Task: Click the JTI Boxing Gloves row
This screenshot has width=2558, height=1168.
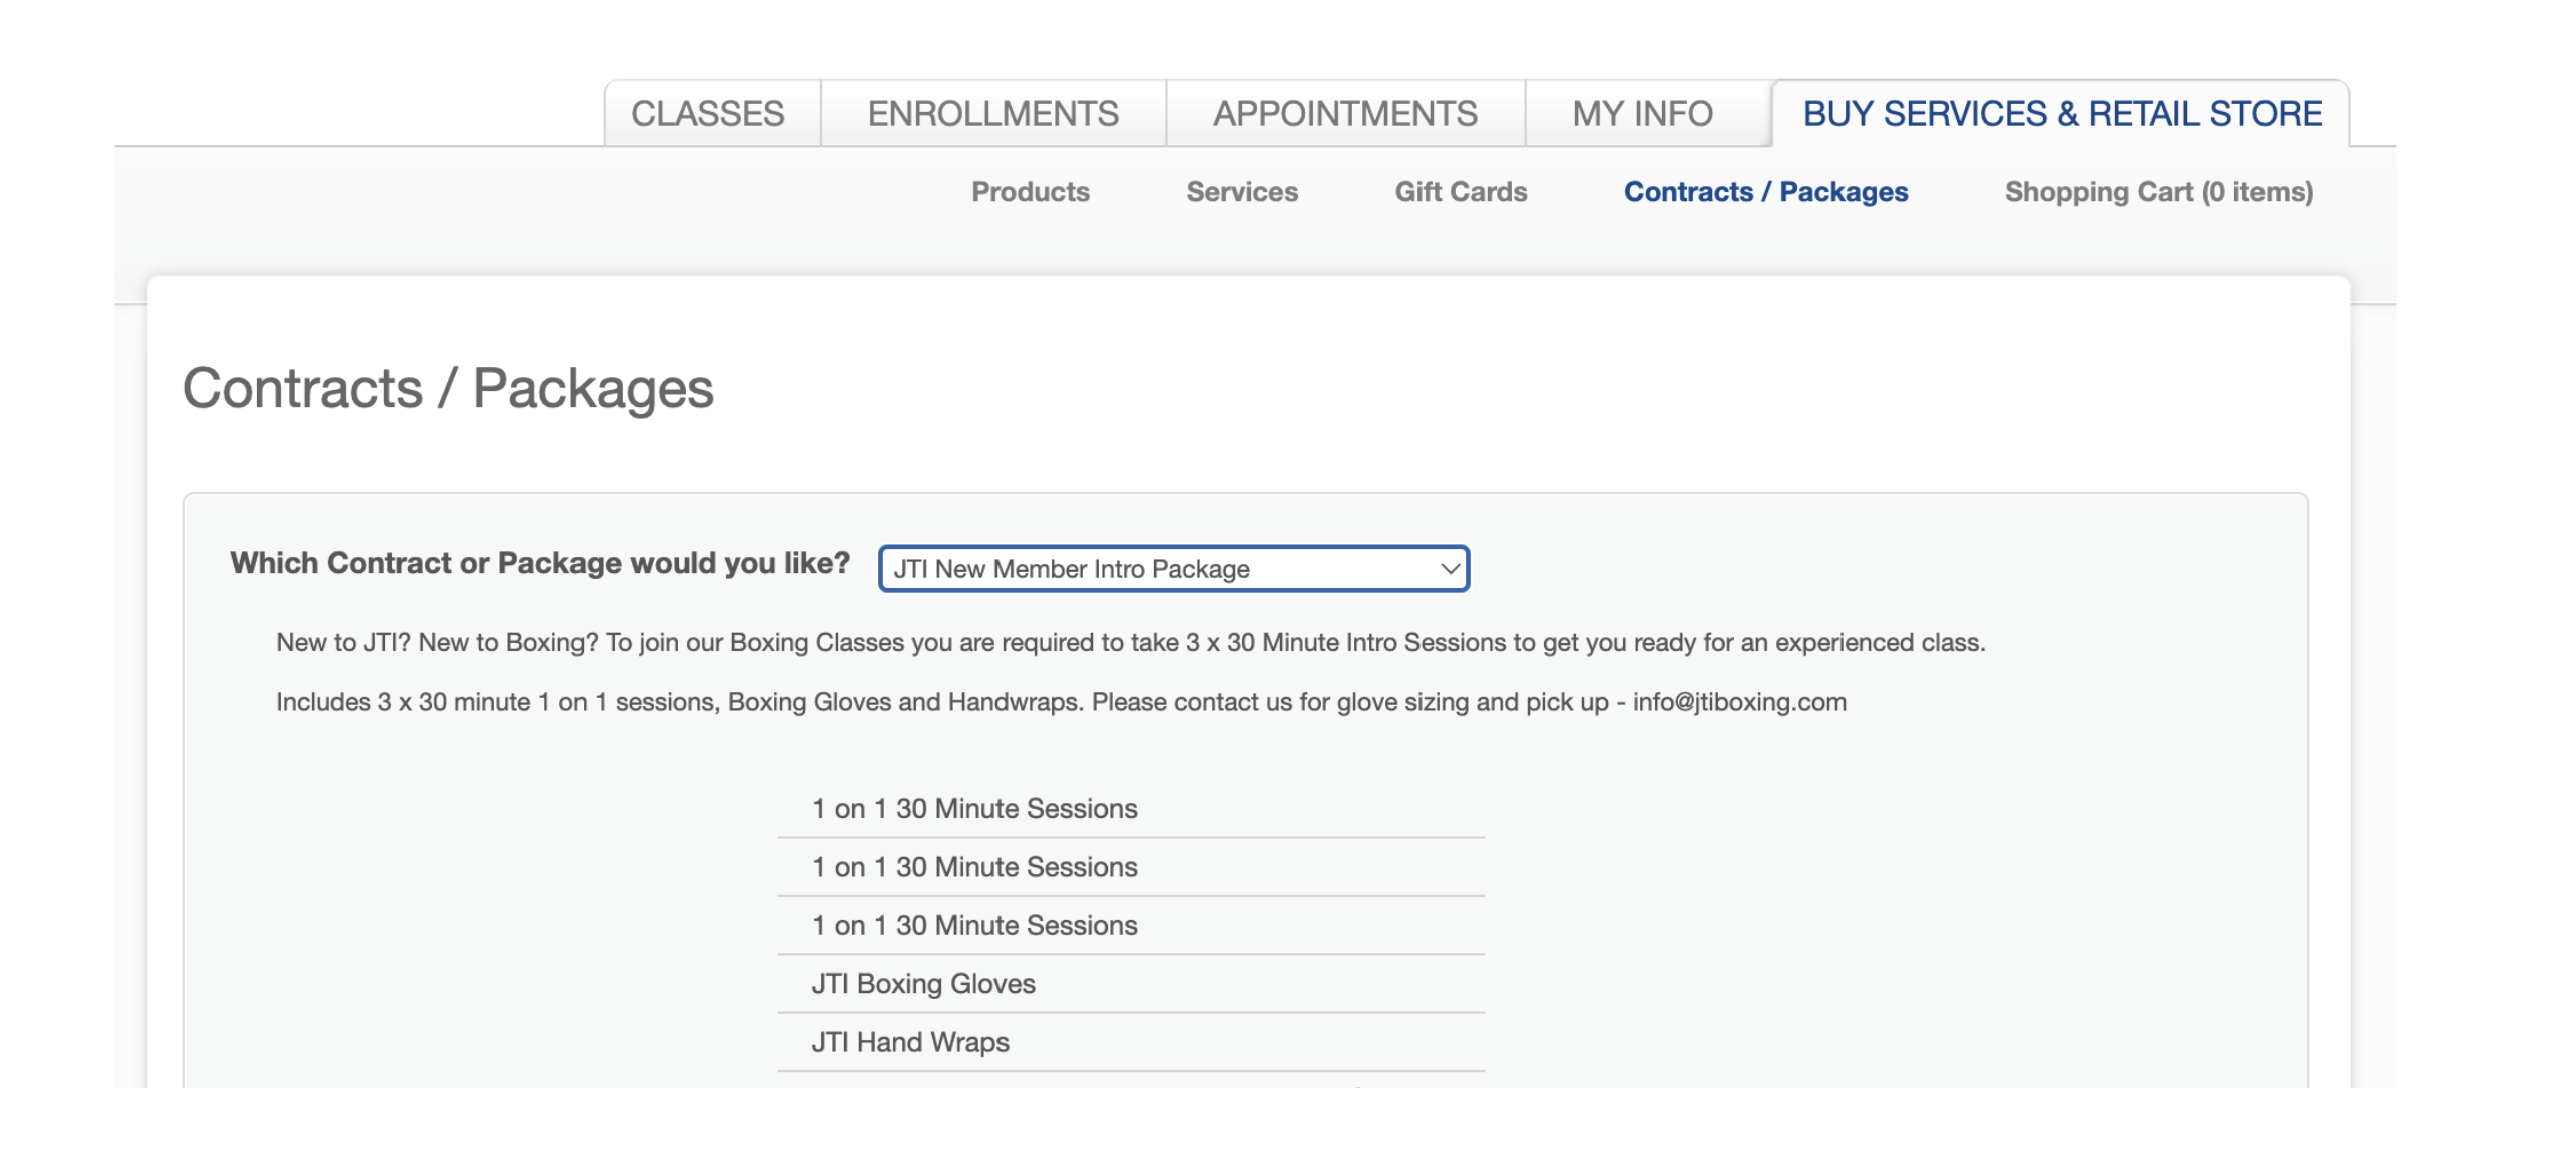Action: point(1131,983)
